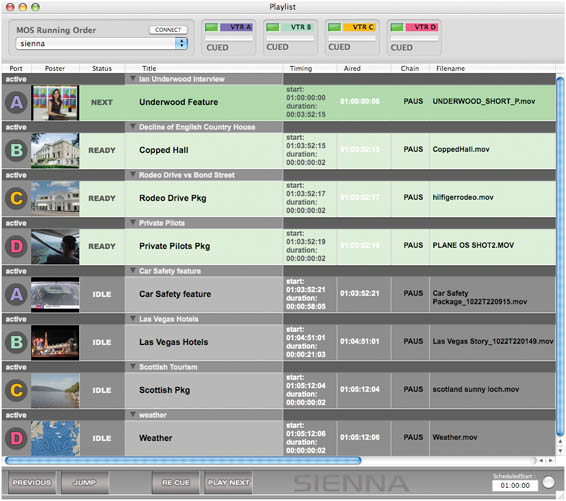Click the CONNECT button

(168, 30)
